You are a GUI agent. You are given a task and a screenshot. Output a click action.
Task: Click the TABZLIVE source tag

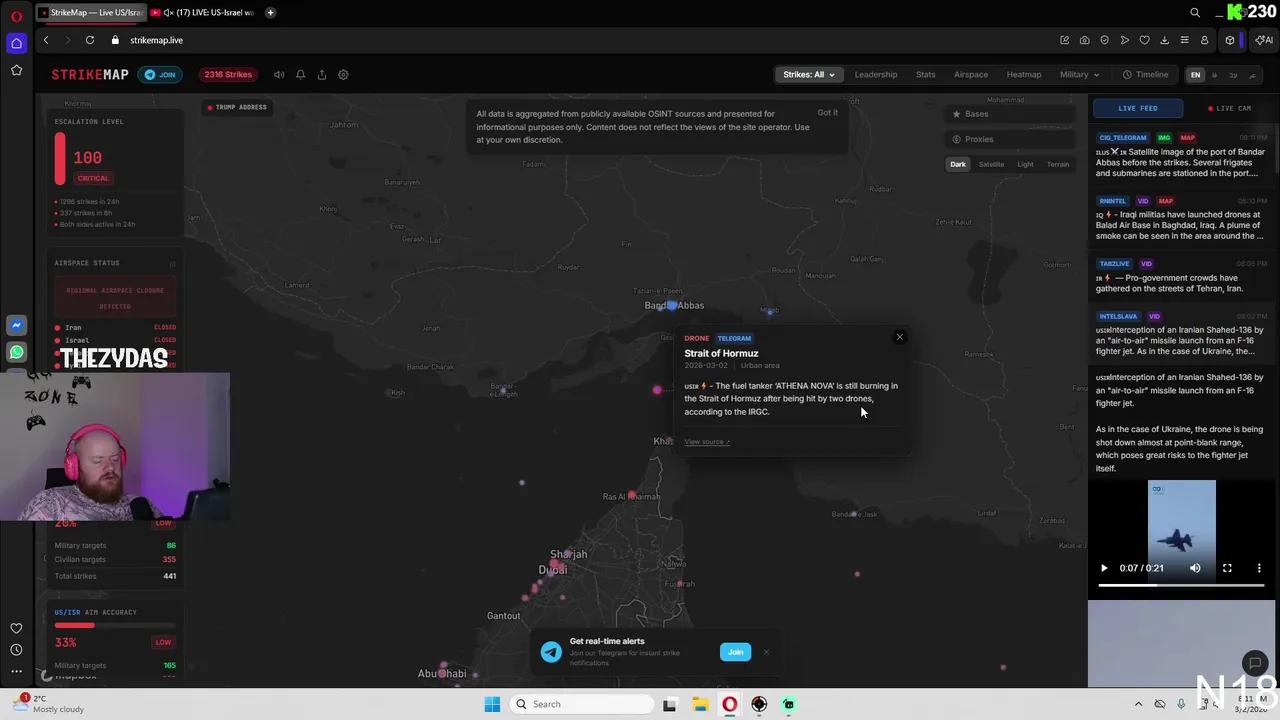pos(1114,264)
